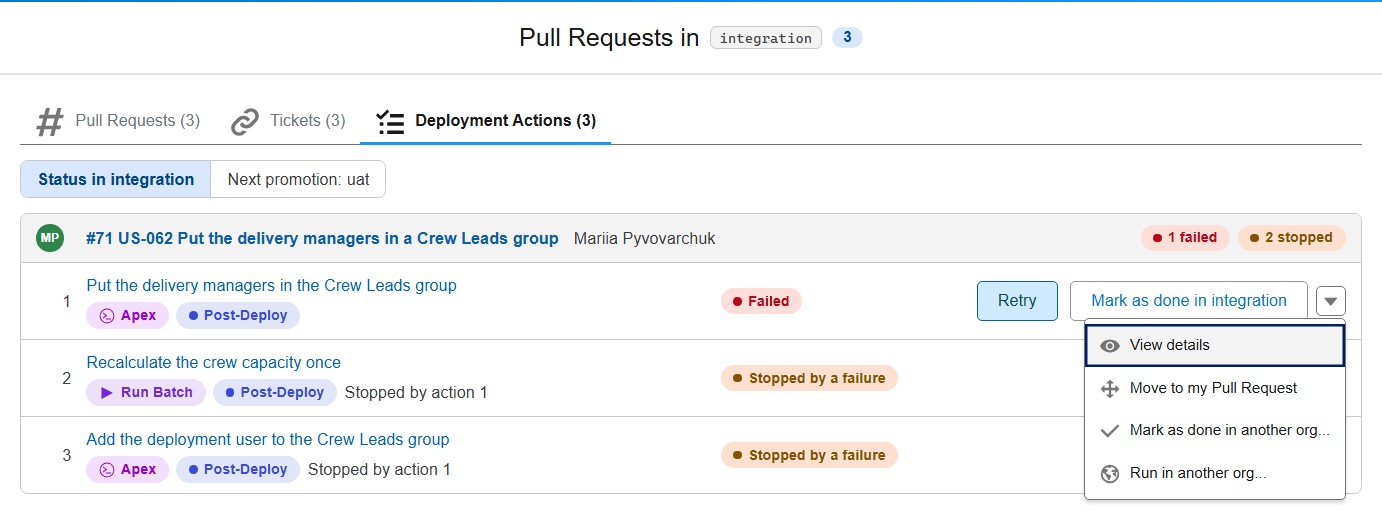Click Post-Deploy tag in action 1
The width and height of the screenshot is (1382, 518).
point(238,315)
